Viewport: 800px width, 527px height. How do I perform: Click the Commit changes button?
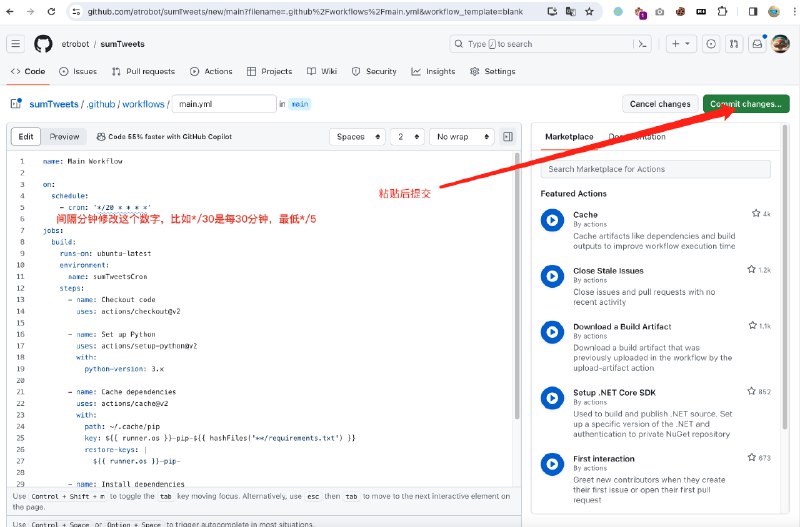tap(746, 104)
